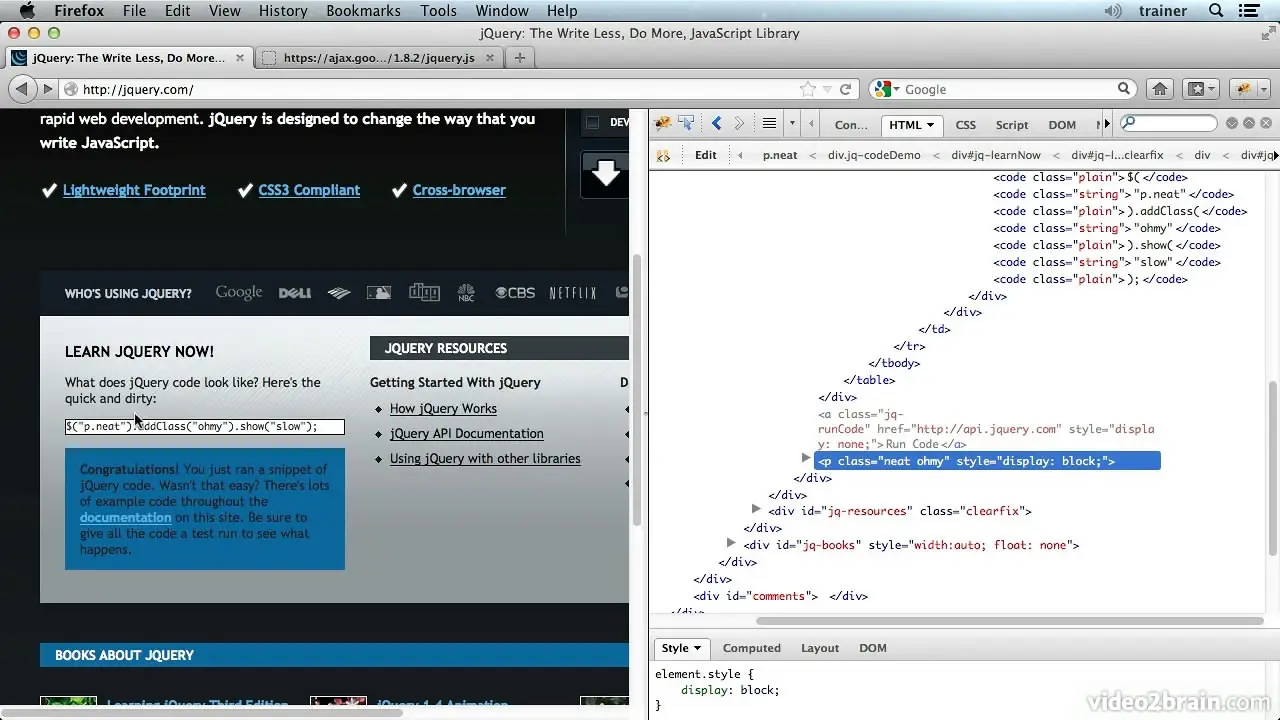This screenshot has height=720, width=1280.
Task: Reload the page with the refresh icon
Action: click(845, 89)
